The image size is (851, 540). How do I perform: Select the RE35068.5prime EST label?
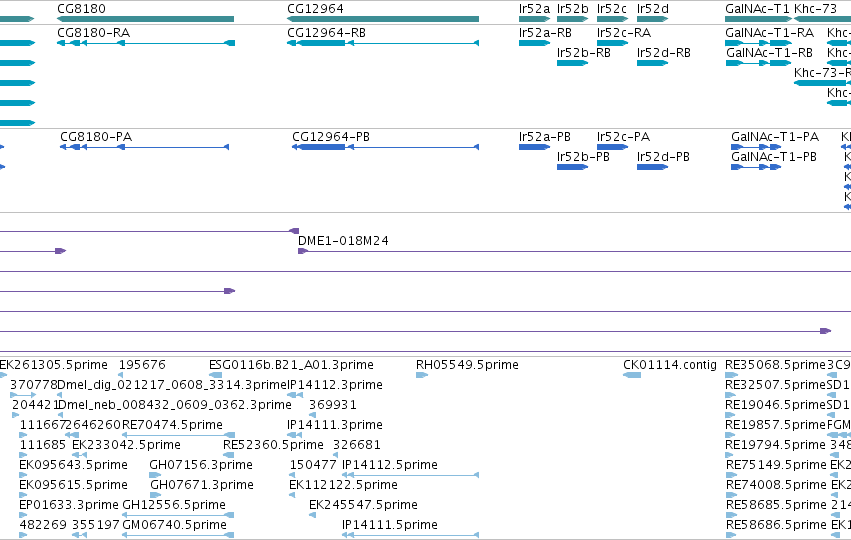coord(775,365)
